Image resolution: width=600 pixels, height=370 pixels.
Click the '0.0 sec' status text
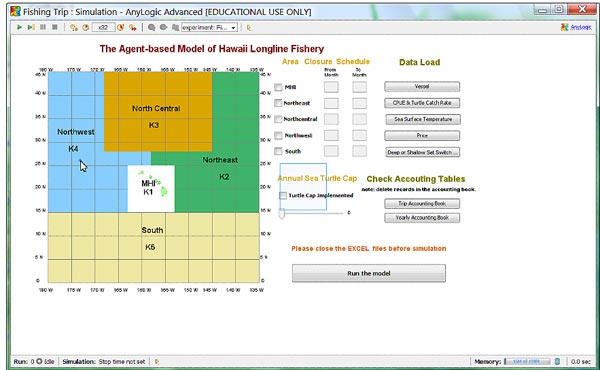pos(581,362)
